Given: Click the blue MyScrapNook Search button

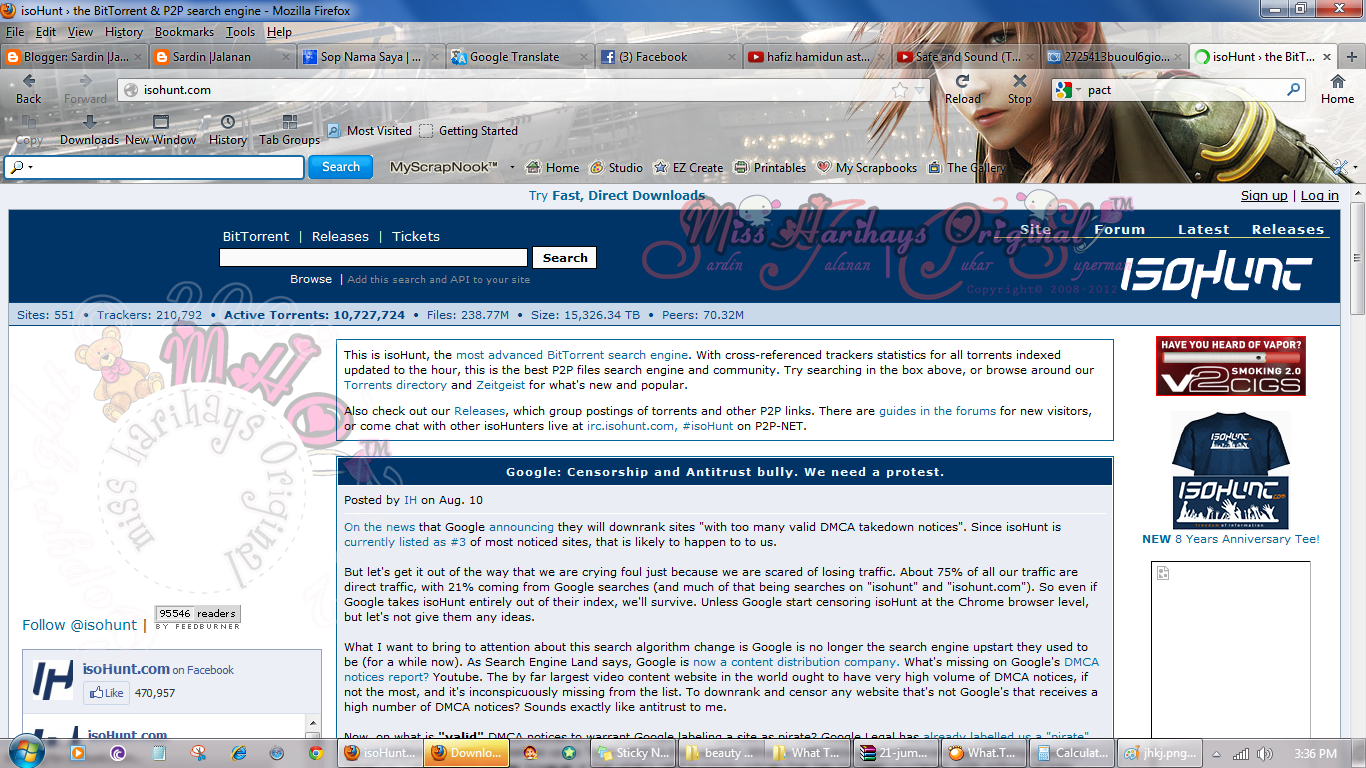Looking at the screenshot, I should click(340, 167).
